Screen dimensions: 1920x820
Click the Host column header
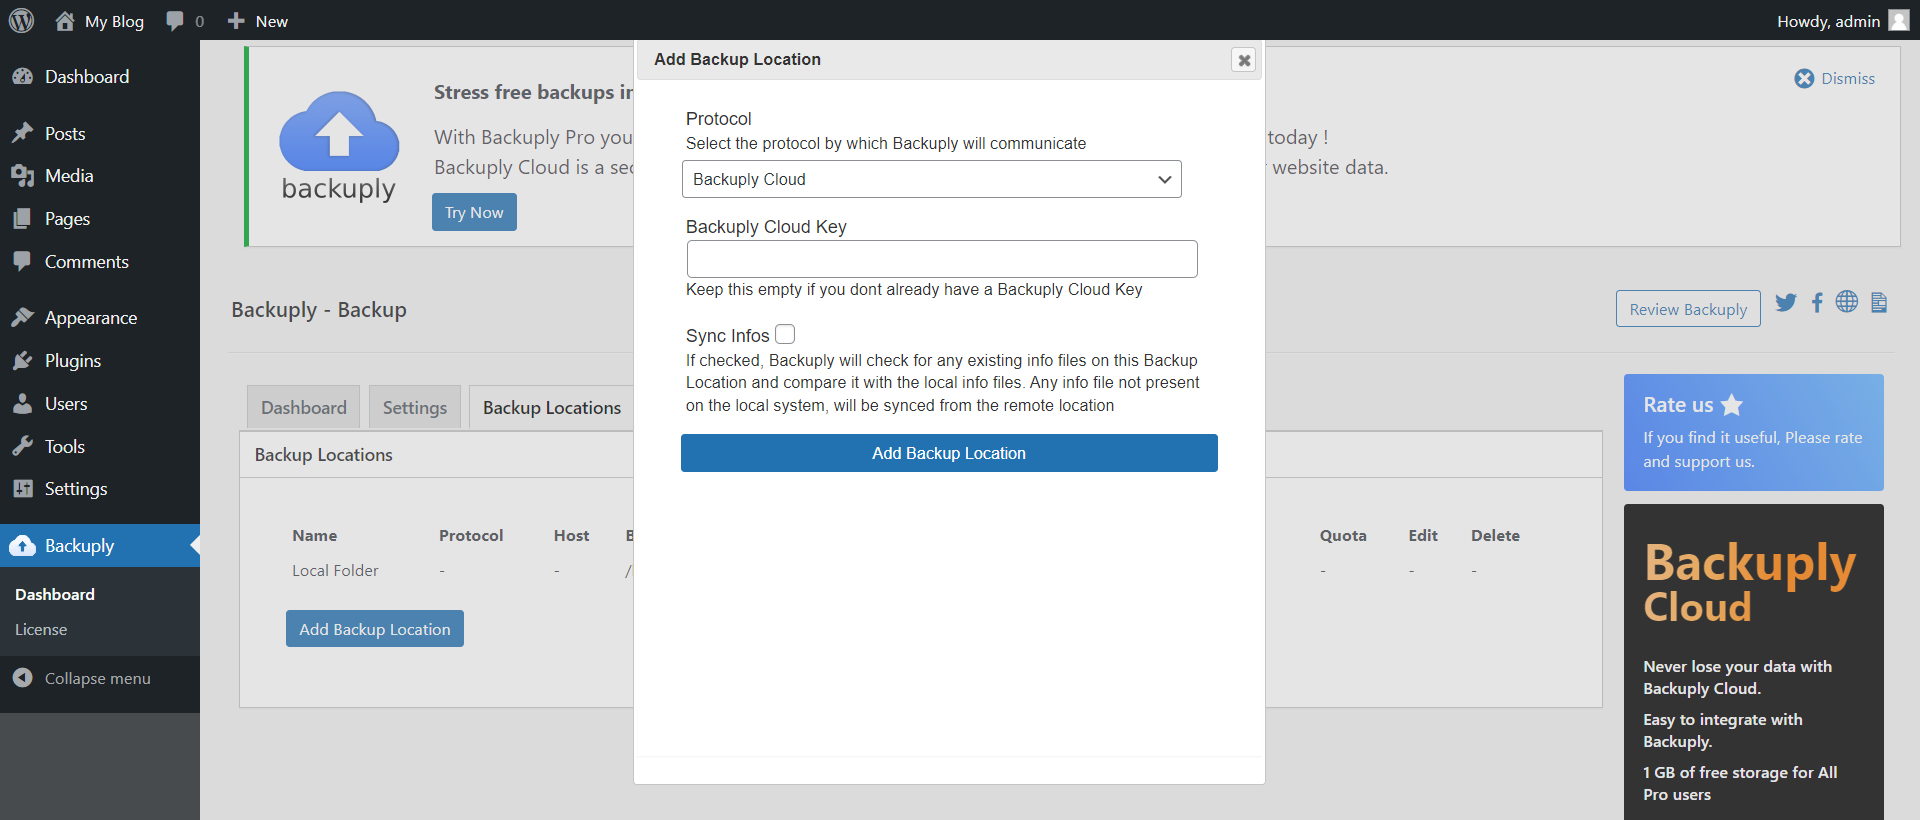[x=572, y=536]
